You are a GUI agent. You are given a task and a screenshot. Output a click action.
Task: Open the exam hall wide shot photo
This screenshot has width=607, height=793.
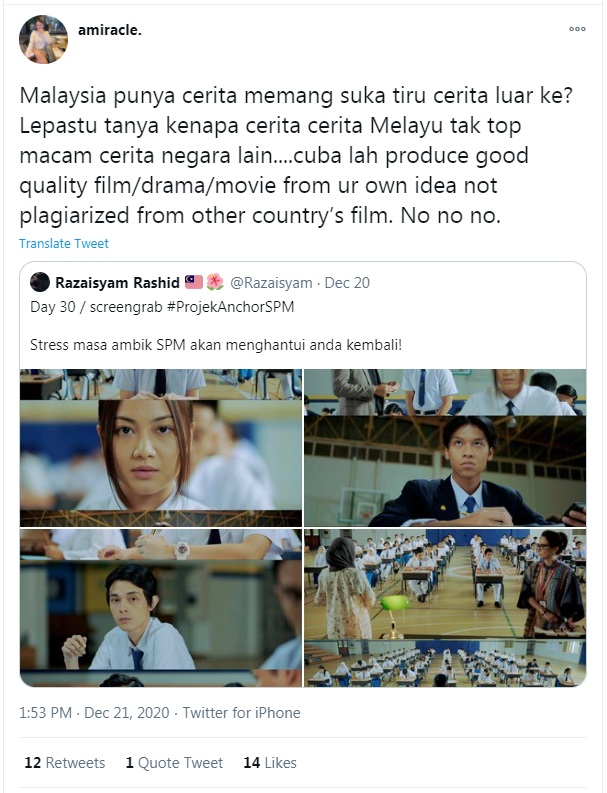coord(445,608)
